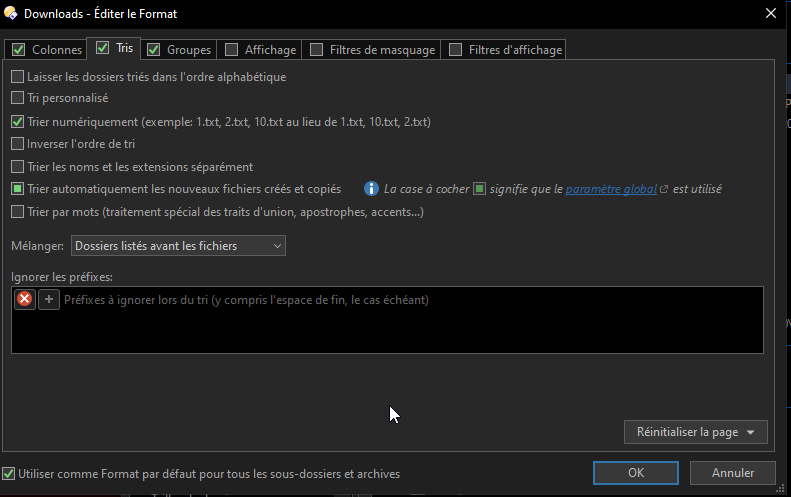
Task: Click the Directory Opus icon in title bar
Action: (x=11, y=14)
